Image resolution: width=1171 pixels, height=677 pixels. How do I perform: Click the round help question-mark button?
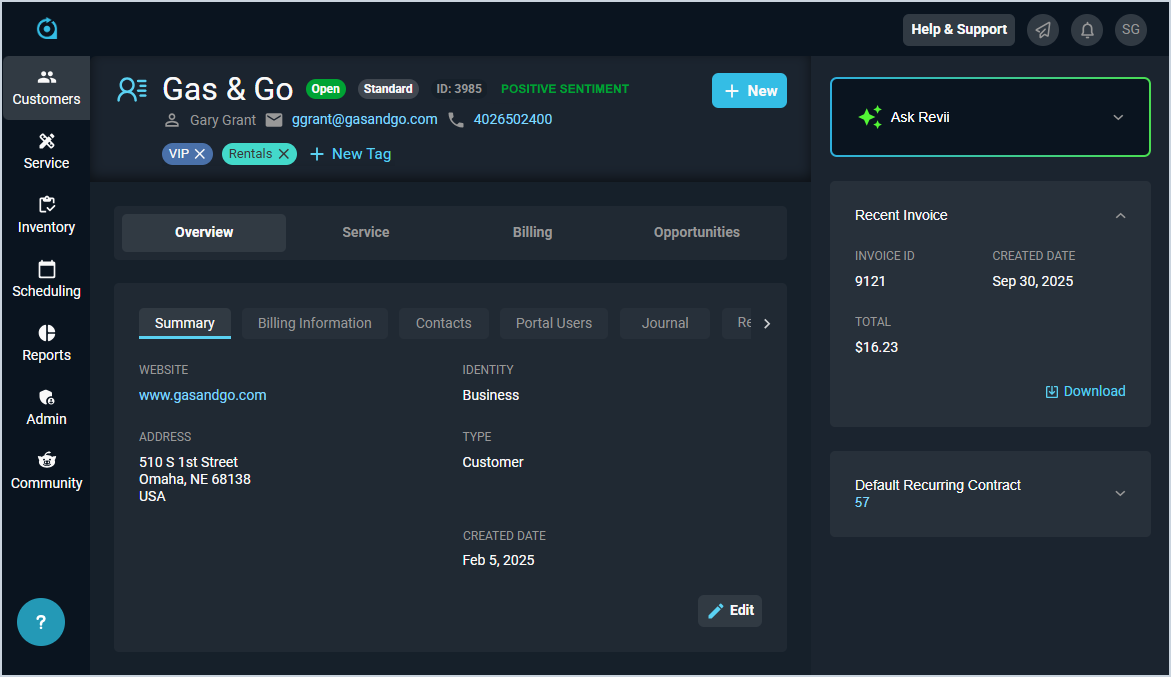41,622
